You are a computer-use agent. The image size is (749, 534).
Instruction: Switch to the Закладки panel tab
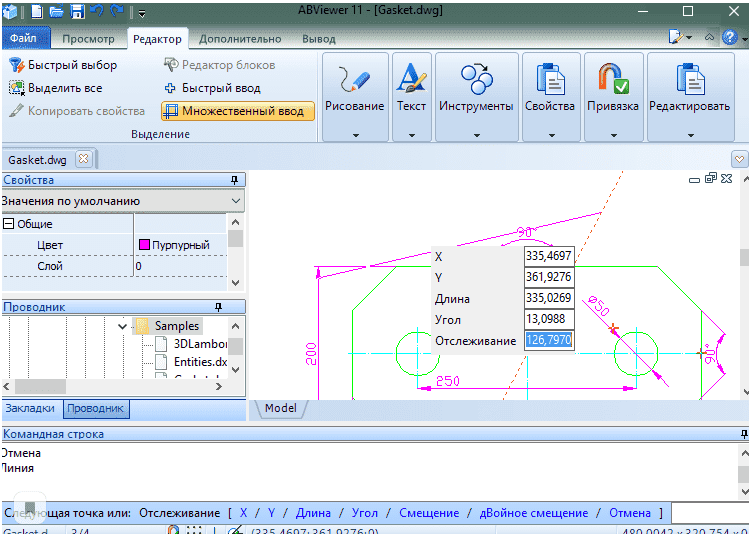(31, 408)
